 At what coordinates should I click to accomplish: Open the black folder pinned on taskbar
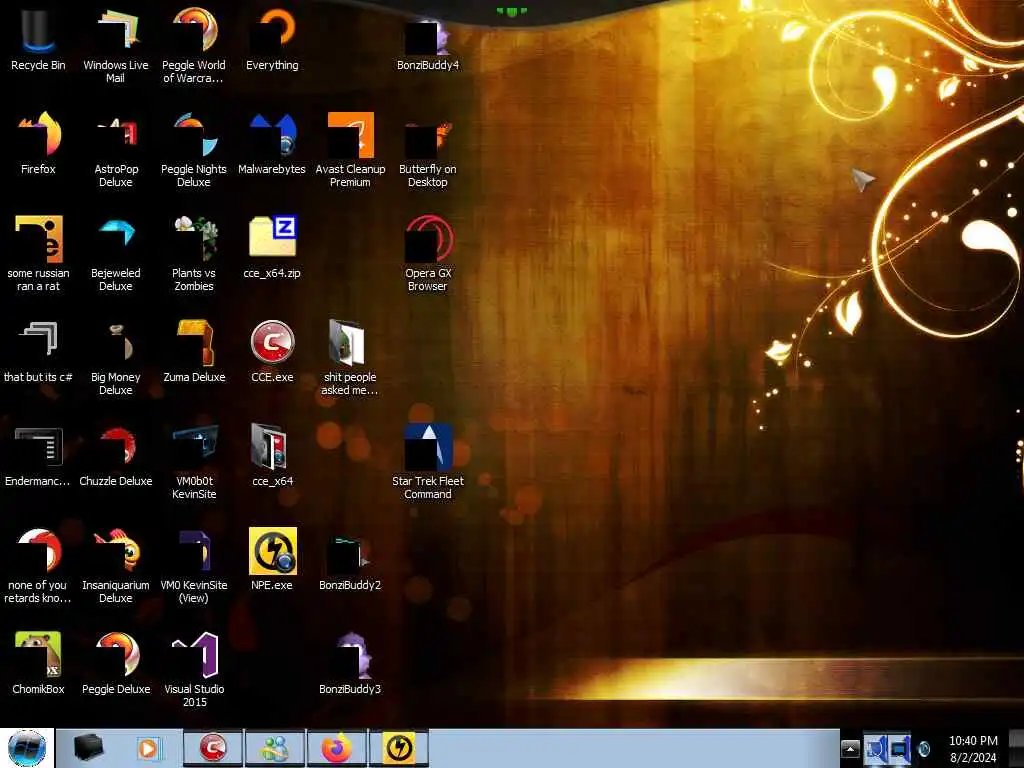[x=89, y=748]
